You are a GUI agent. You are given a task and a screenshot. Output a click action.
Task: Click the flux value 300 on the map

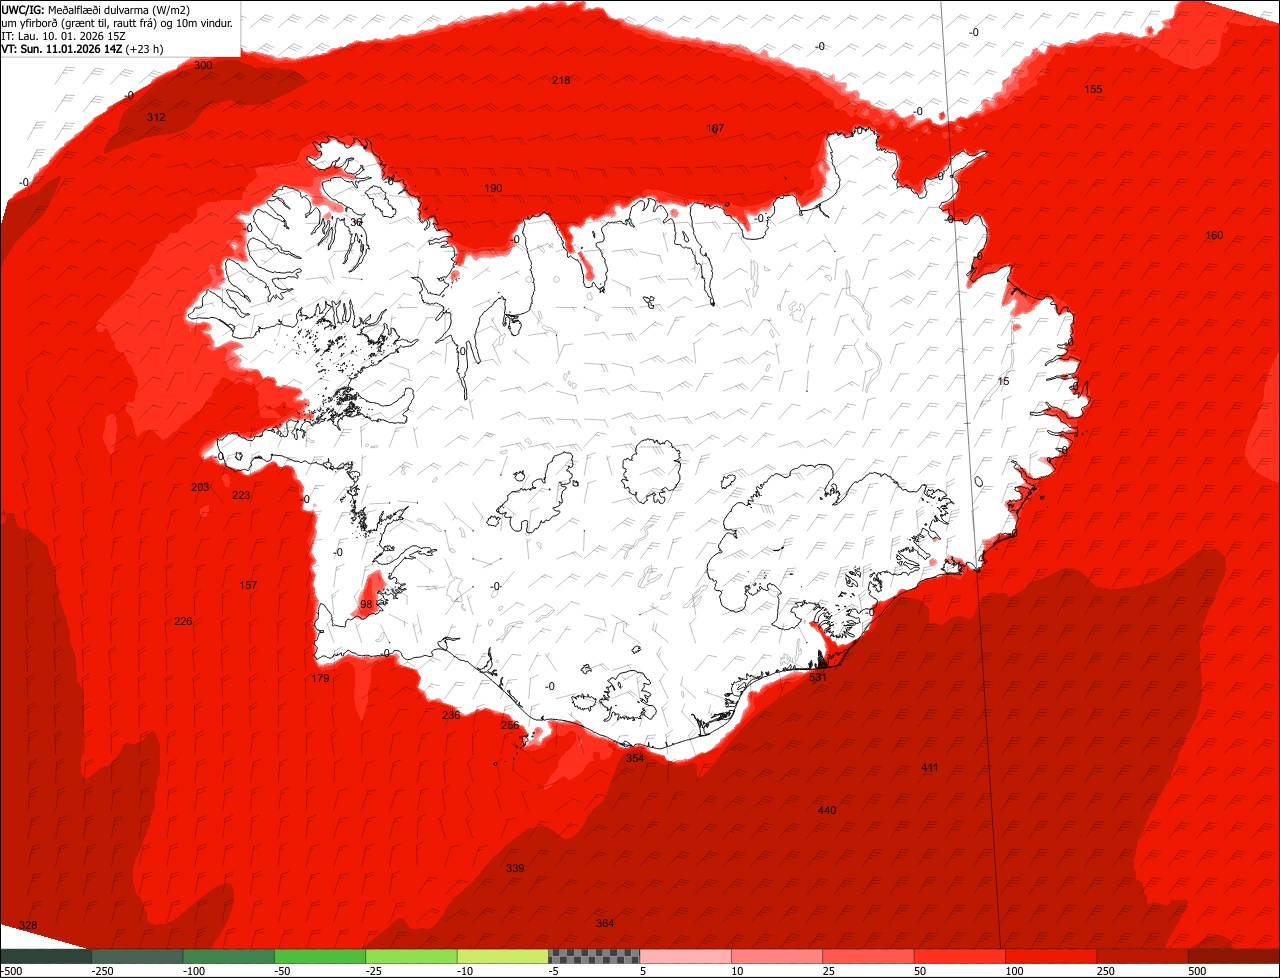203,65
